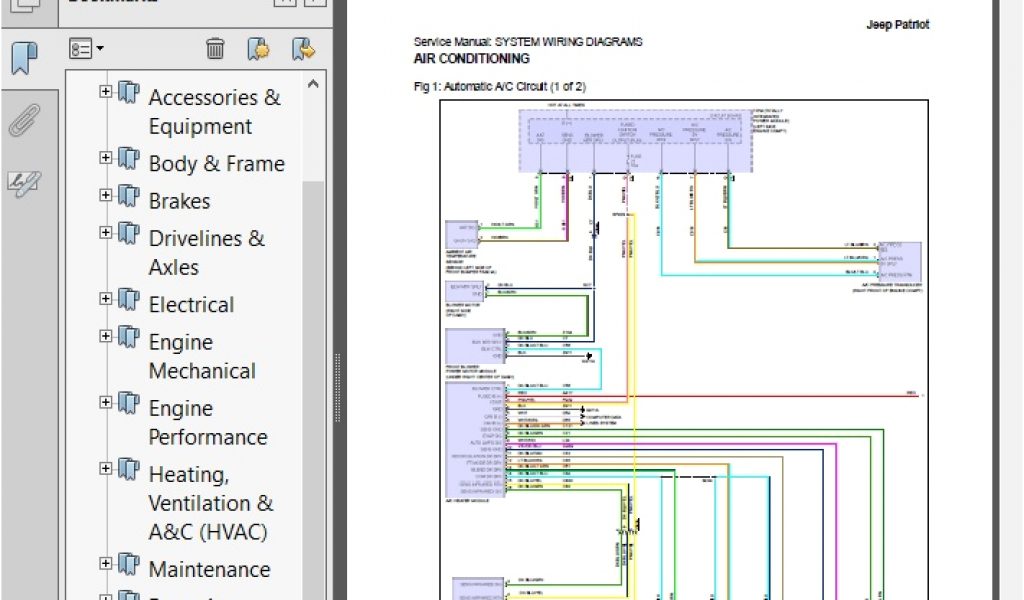Expand the Electrical bookmark tree node
1024x600 pixels.
pos(105,298)
